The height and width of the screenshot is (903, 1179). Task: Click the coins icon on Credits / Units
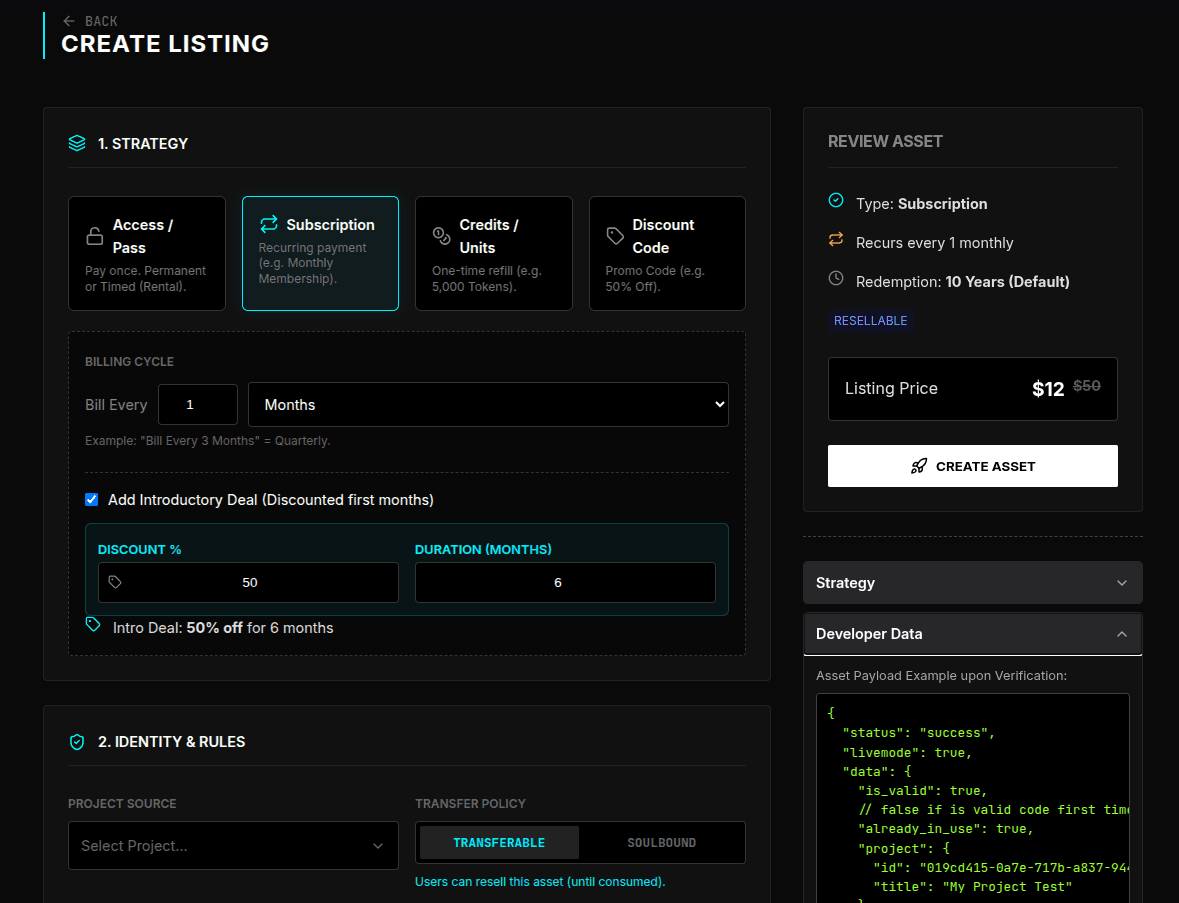click(x=441, y=235)
